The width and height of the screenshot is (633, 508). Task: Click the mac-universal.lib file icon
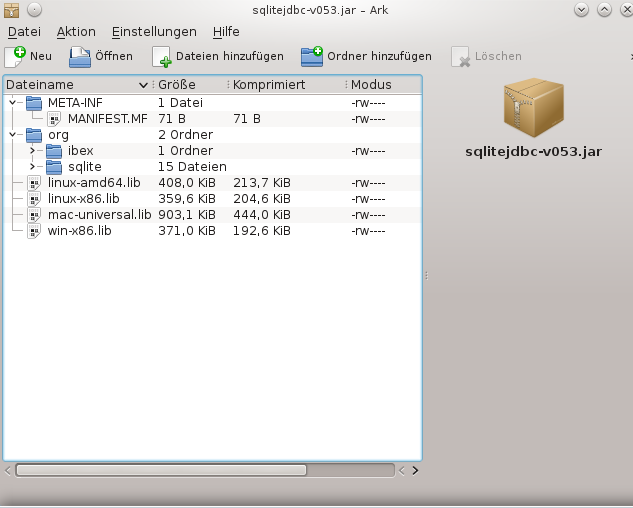pos(34,215)
